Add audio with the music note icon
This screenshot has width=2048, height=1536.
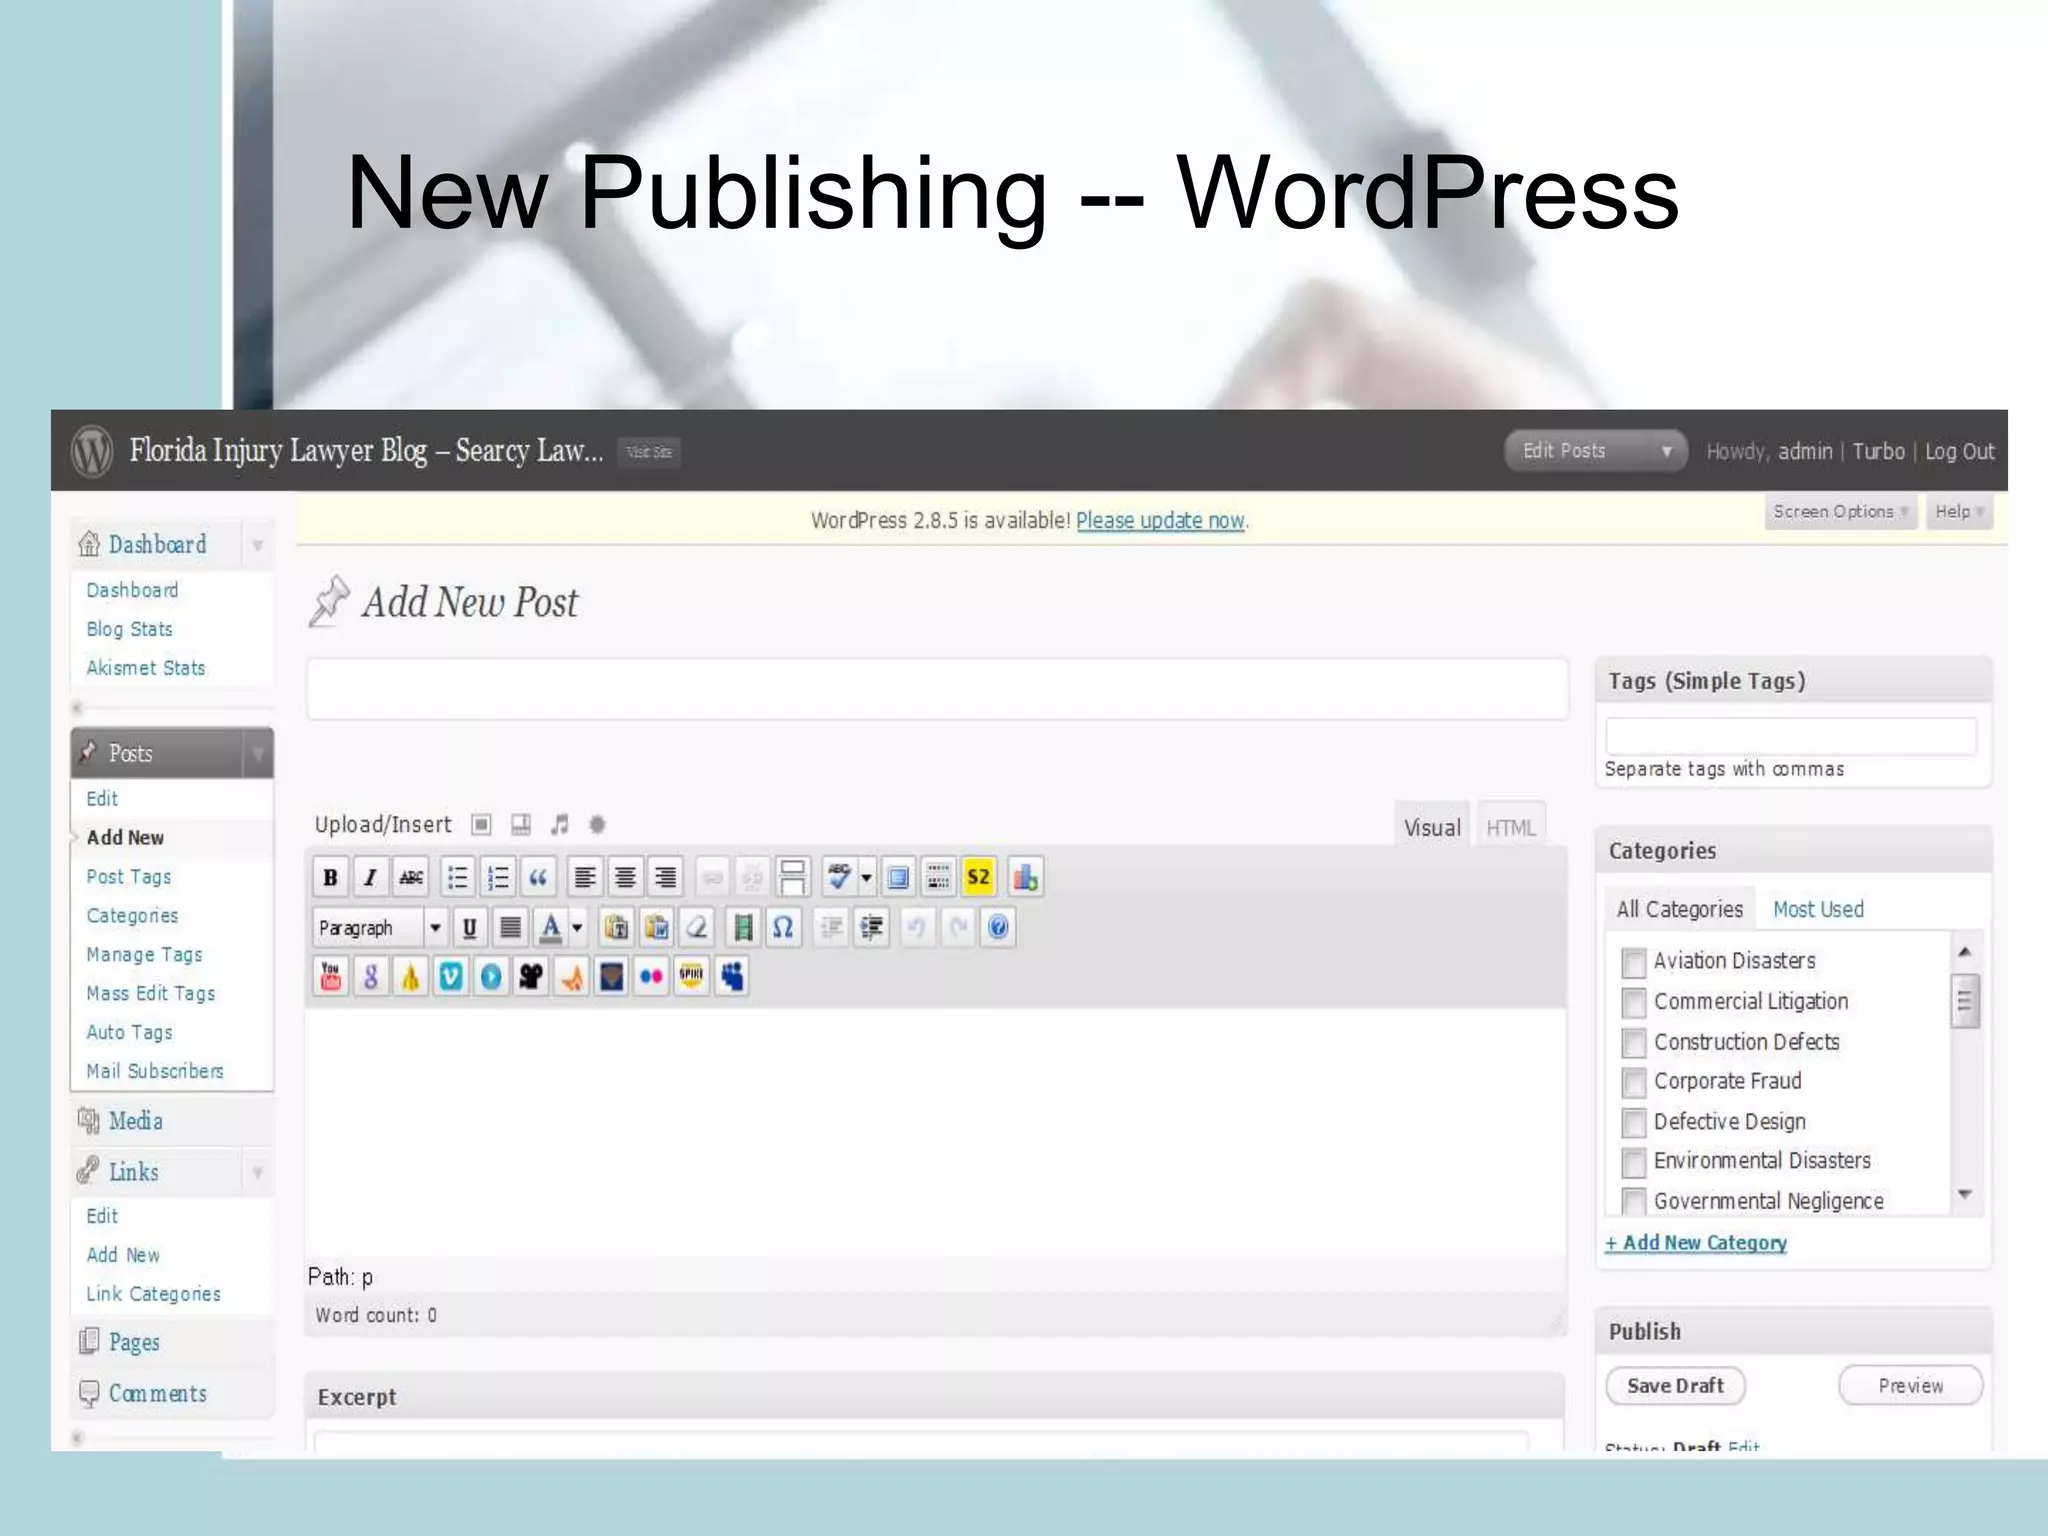(x=560, y=825)
